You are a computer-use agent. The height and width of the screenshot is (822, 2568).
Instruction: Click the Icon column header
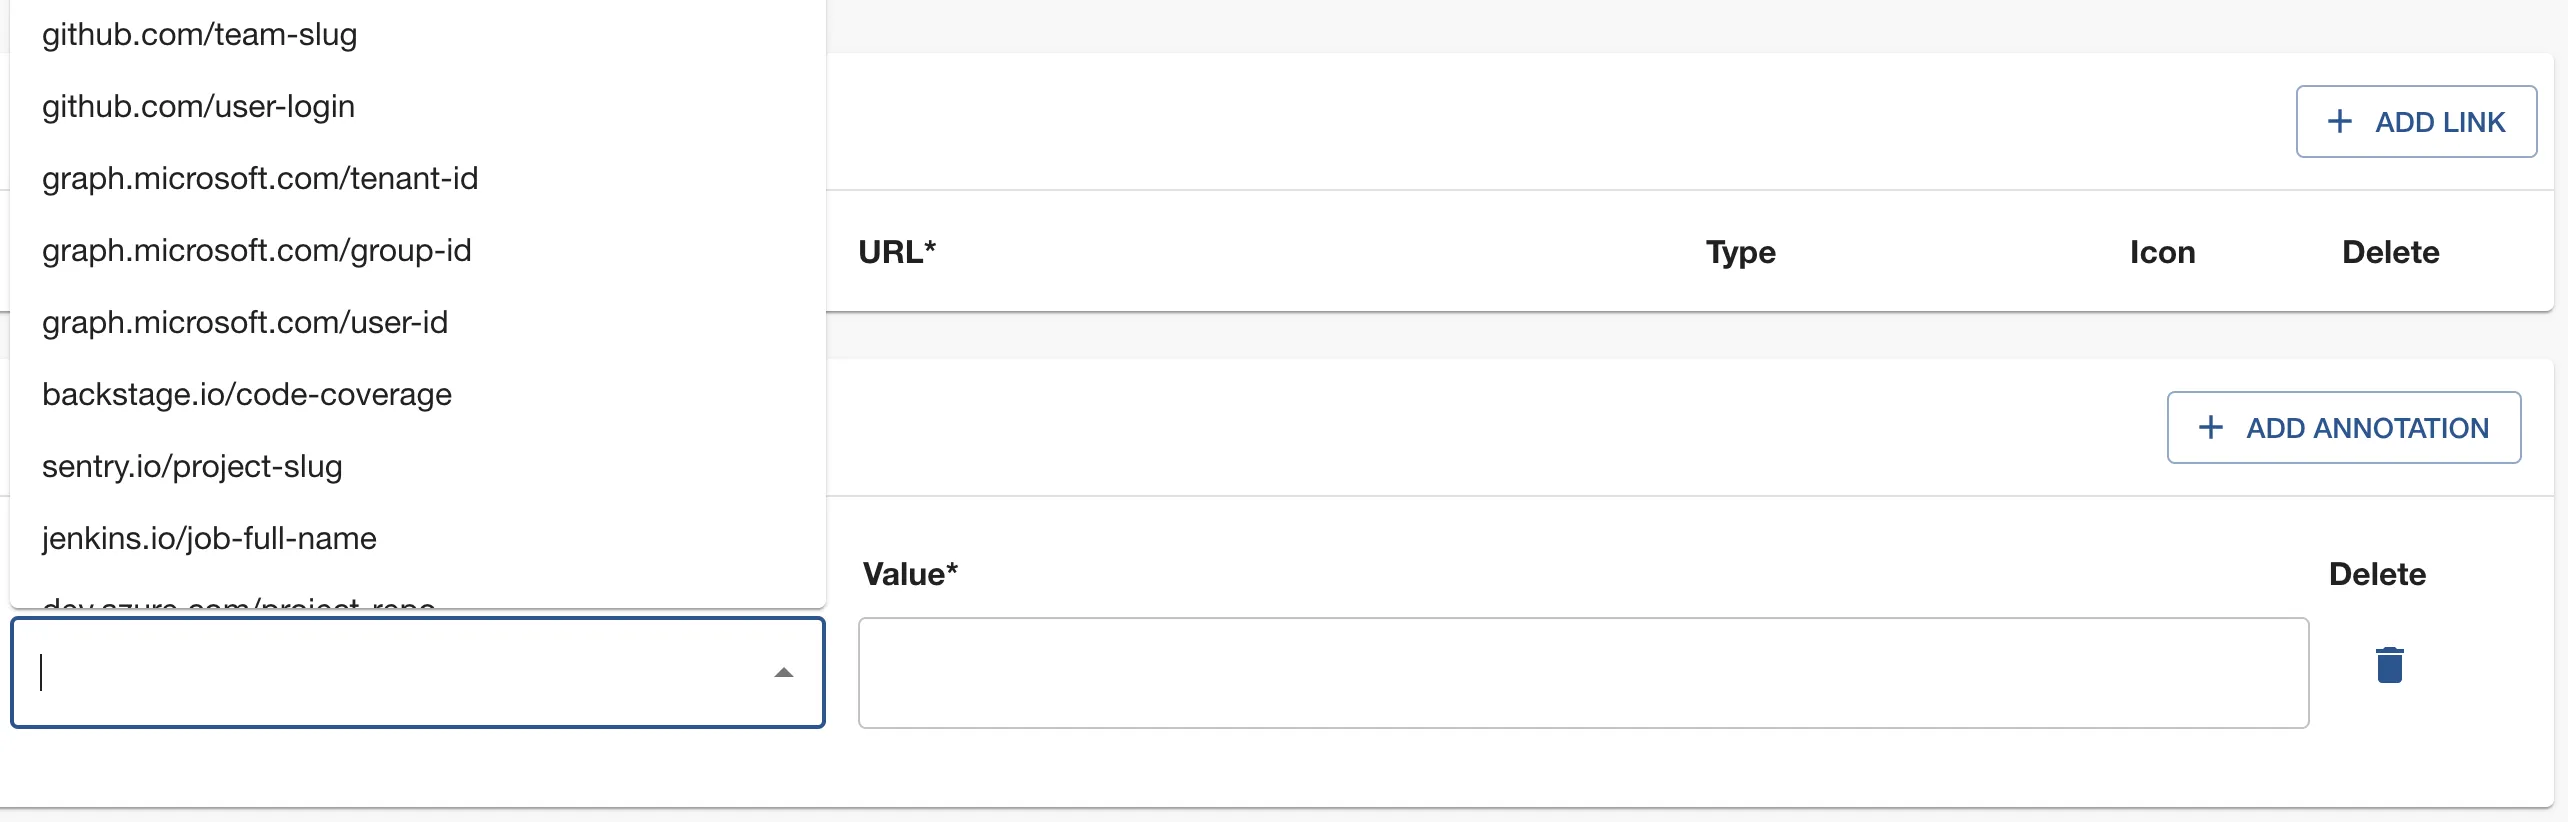point(2162,253)
